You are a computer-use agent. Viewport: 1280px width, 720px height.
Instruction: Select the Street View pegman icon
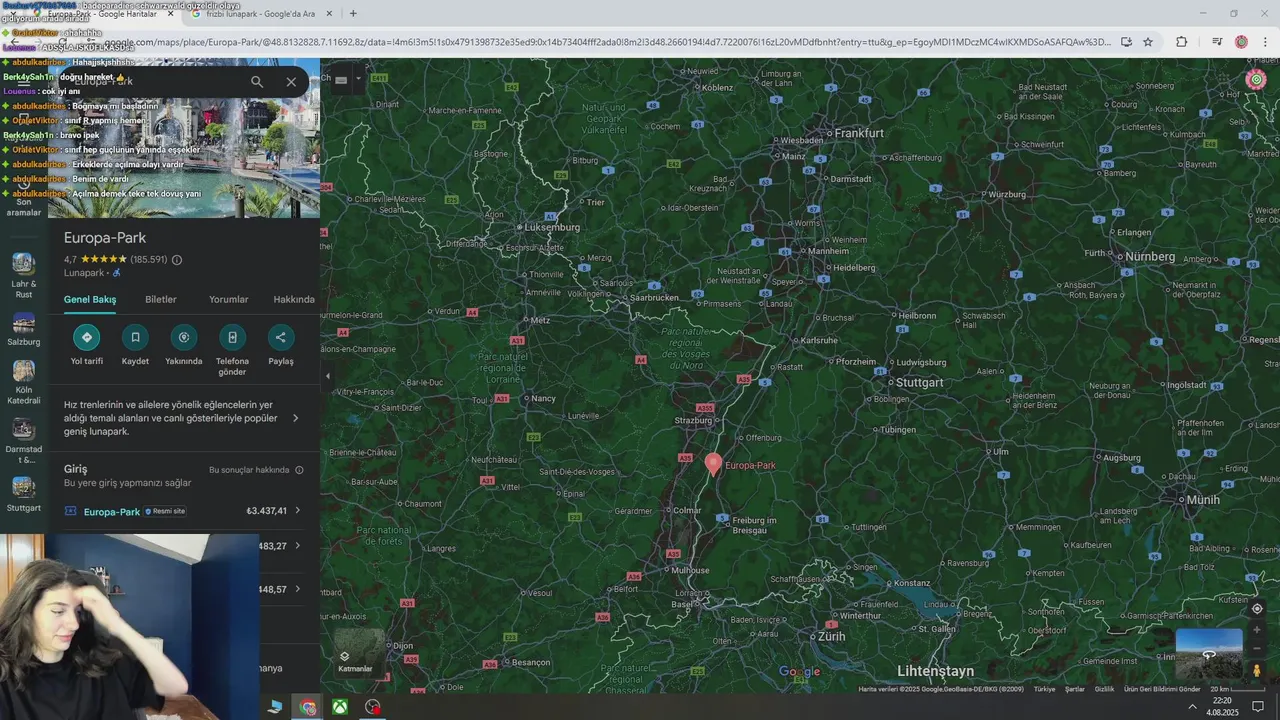[x=1257, y=670]
